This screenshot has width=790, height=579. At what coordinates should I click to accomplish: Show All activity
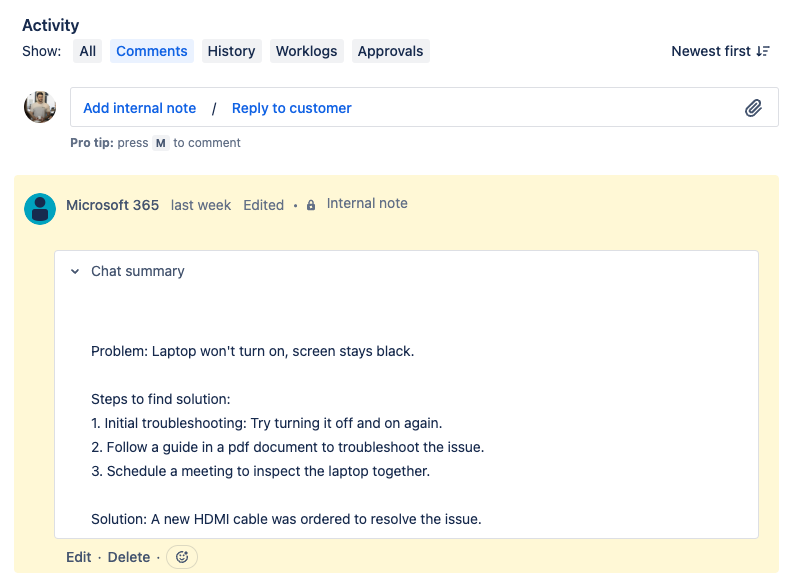tap(88, 51)
